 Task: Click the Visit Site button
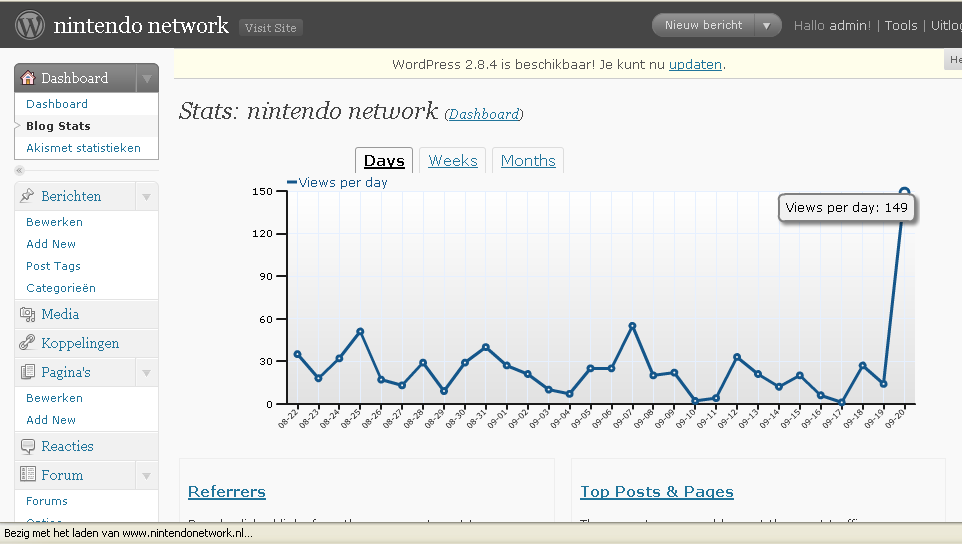(x=271, y=28)
